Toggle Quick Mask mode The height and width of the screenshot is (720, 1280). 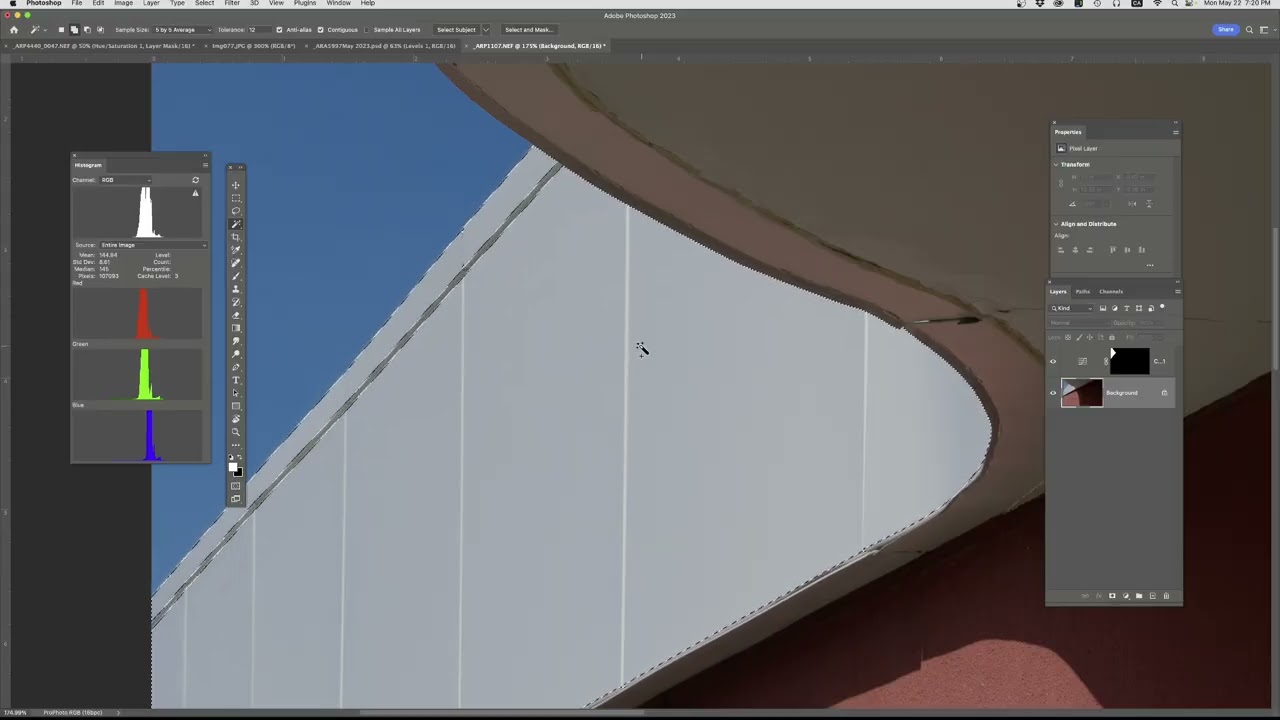pos(236,487)
